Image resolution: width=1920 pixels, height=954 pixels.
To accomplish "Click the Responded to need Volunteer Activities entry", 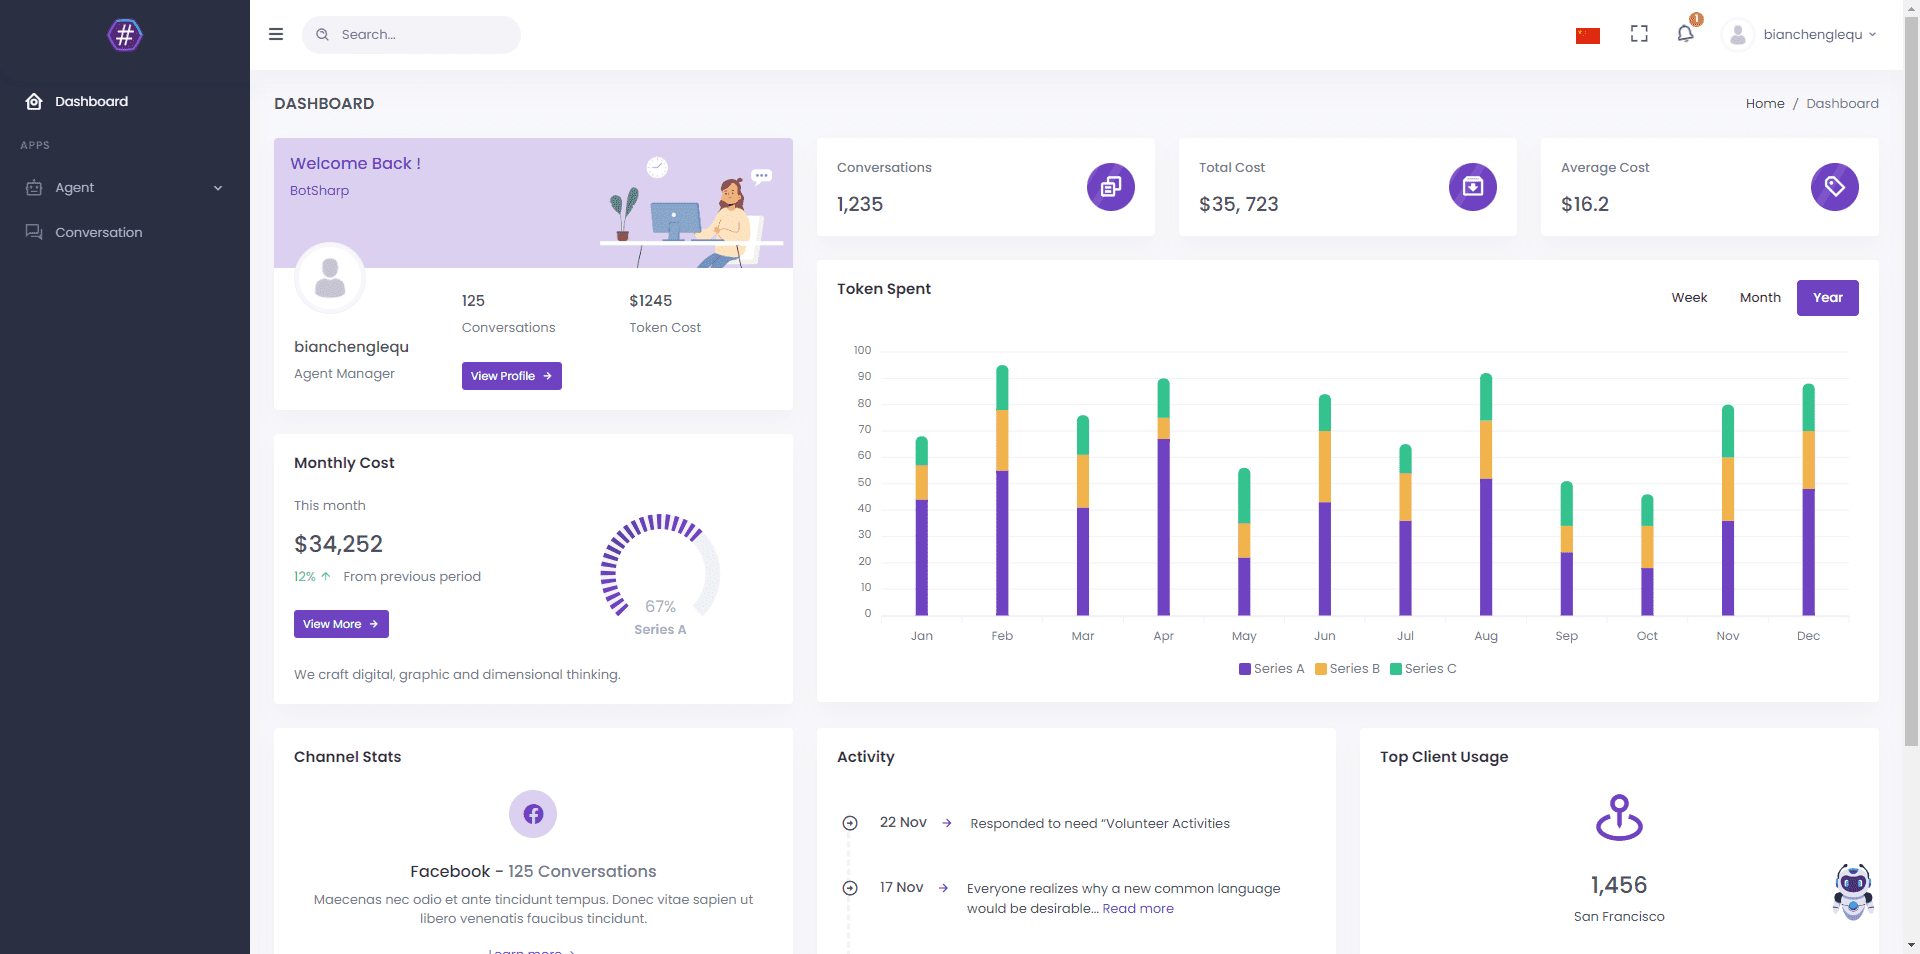I will [x=1100, y=824].
